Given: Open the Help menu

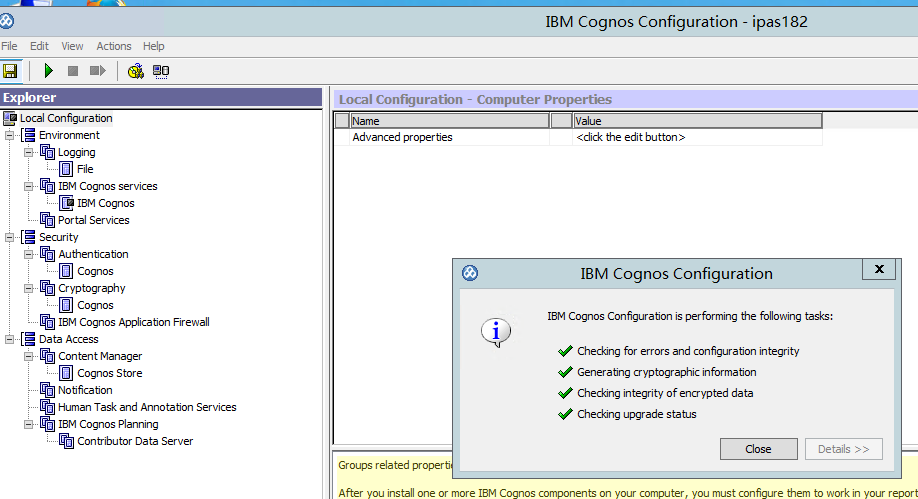Looking at the screenshot, I should coord(153,46).
